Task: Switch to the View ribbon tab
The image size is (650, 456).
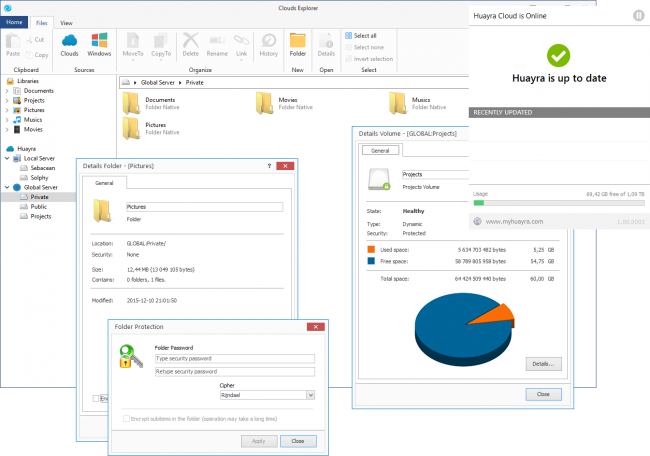Action: click(x=66, y=23)
